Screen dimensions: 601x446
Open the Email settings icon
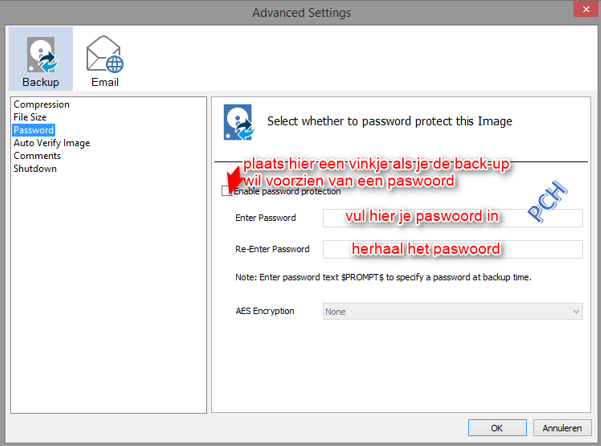click(104, 53)
